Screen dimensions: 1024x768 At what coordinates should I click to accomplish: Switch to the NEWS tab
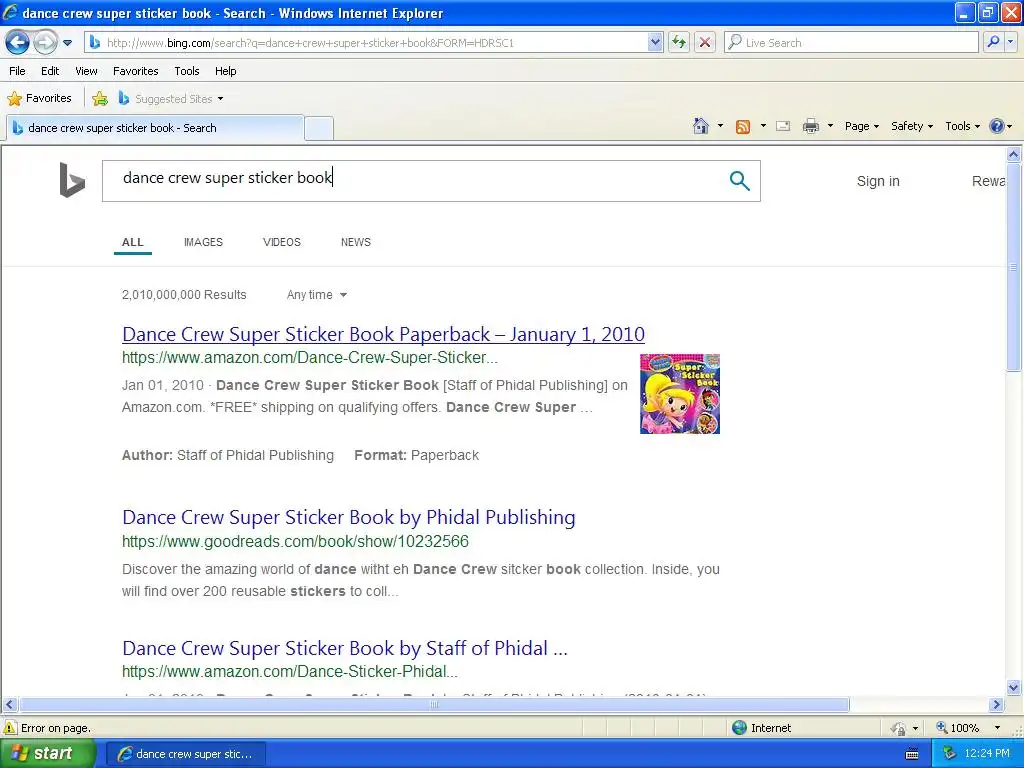[356, 242]
